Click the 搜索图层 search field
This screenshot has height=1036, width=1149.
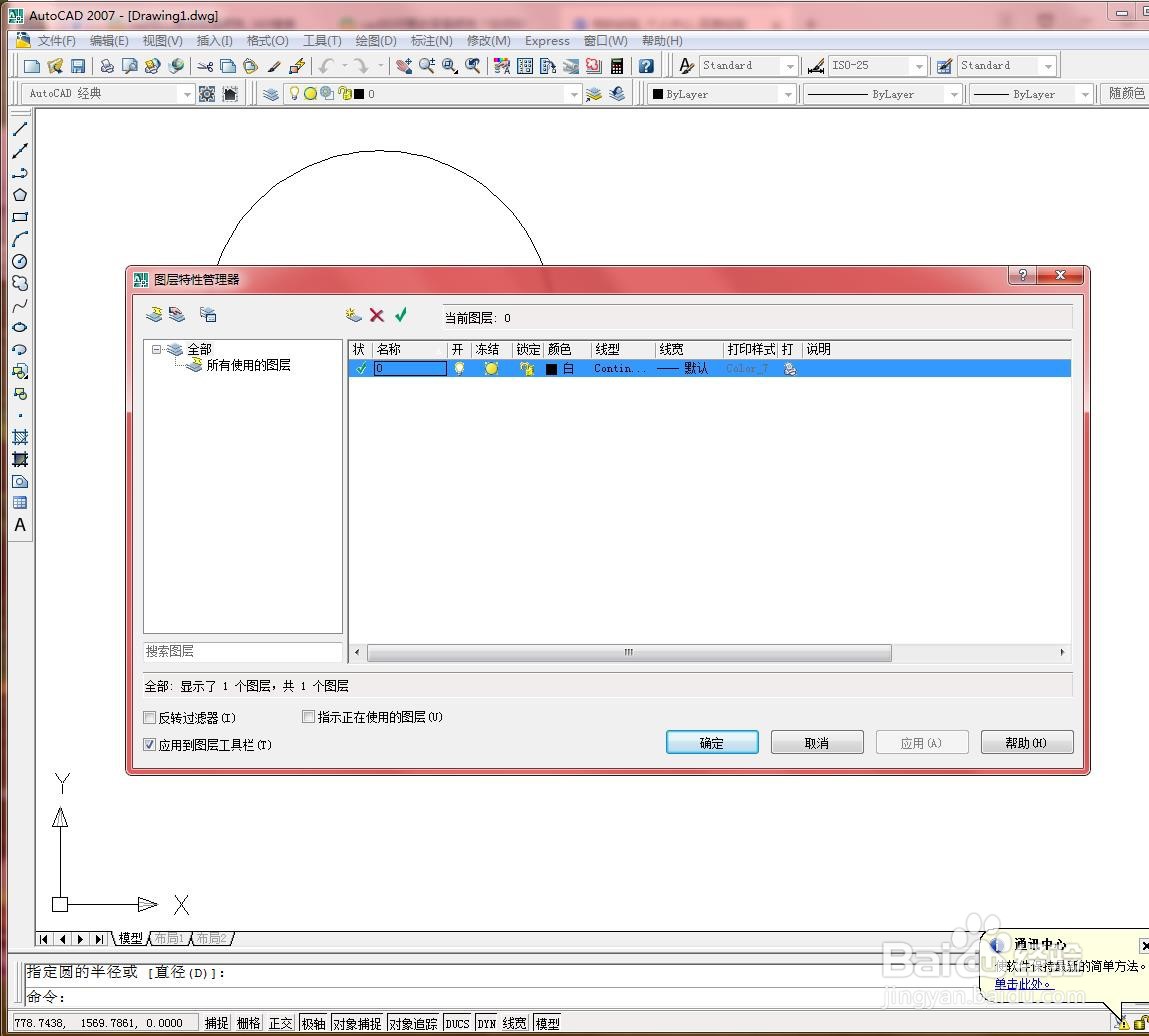(243, 651)
